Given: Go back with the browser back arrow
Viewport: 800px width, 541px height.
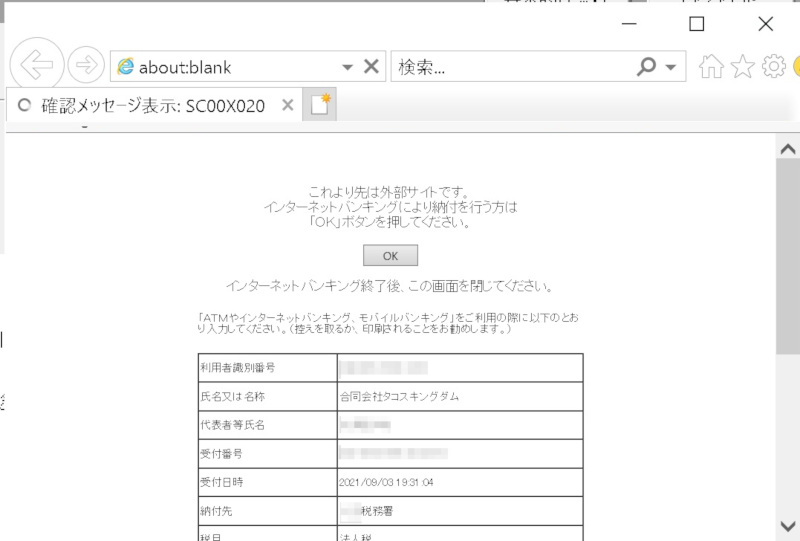Looking at the screenshot, I should pos(37,65).
